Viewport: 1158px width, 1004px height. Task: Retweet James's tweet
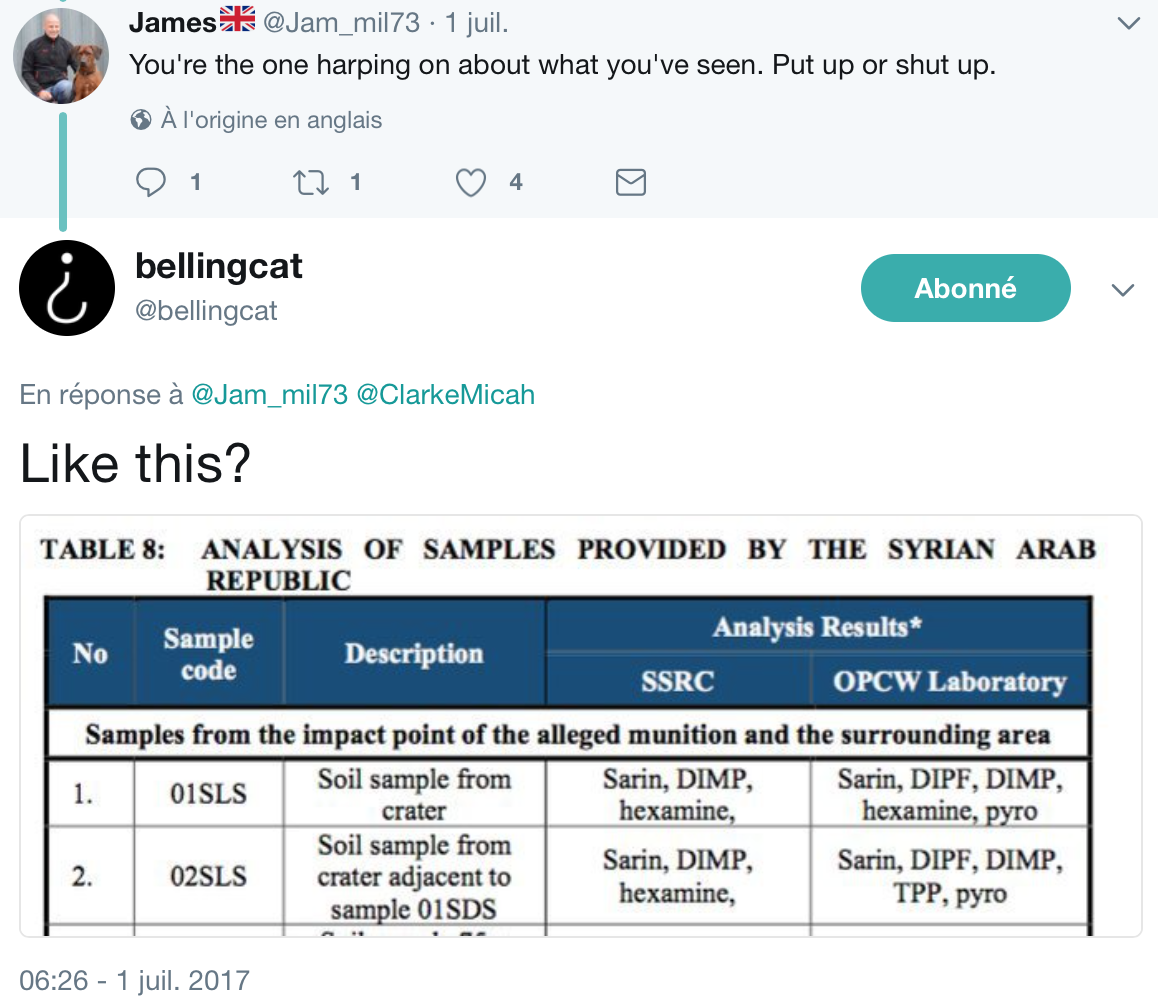coord(310,182)
